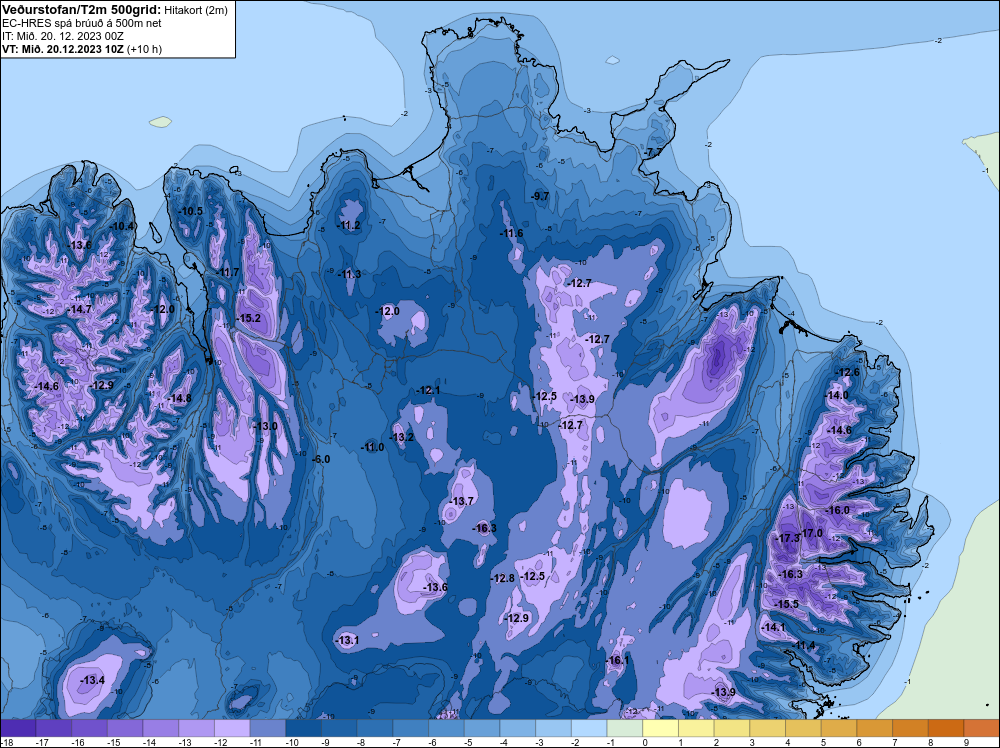Click the -12.1 temperature label
Image resolution: width=1000 pixels, height=748 pixels.
[x=429, y=390]
